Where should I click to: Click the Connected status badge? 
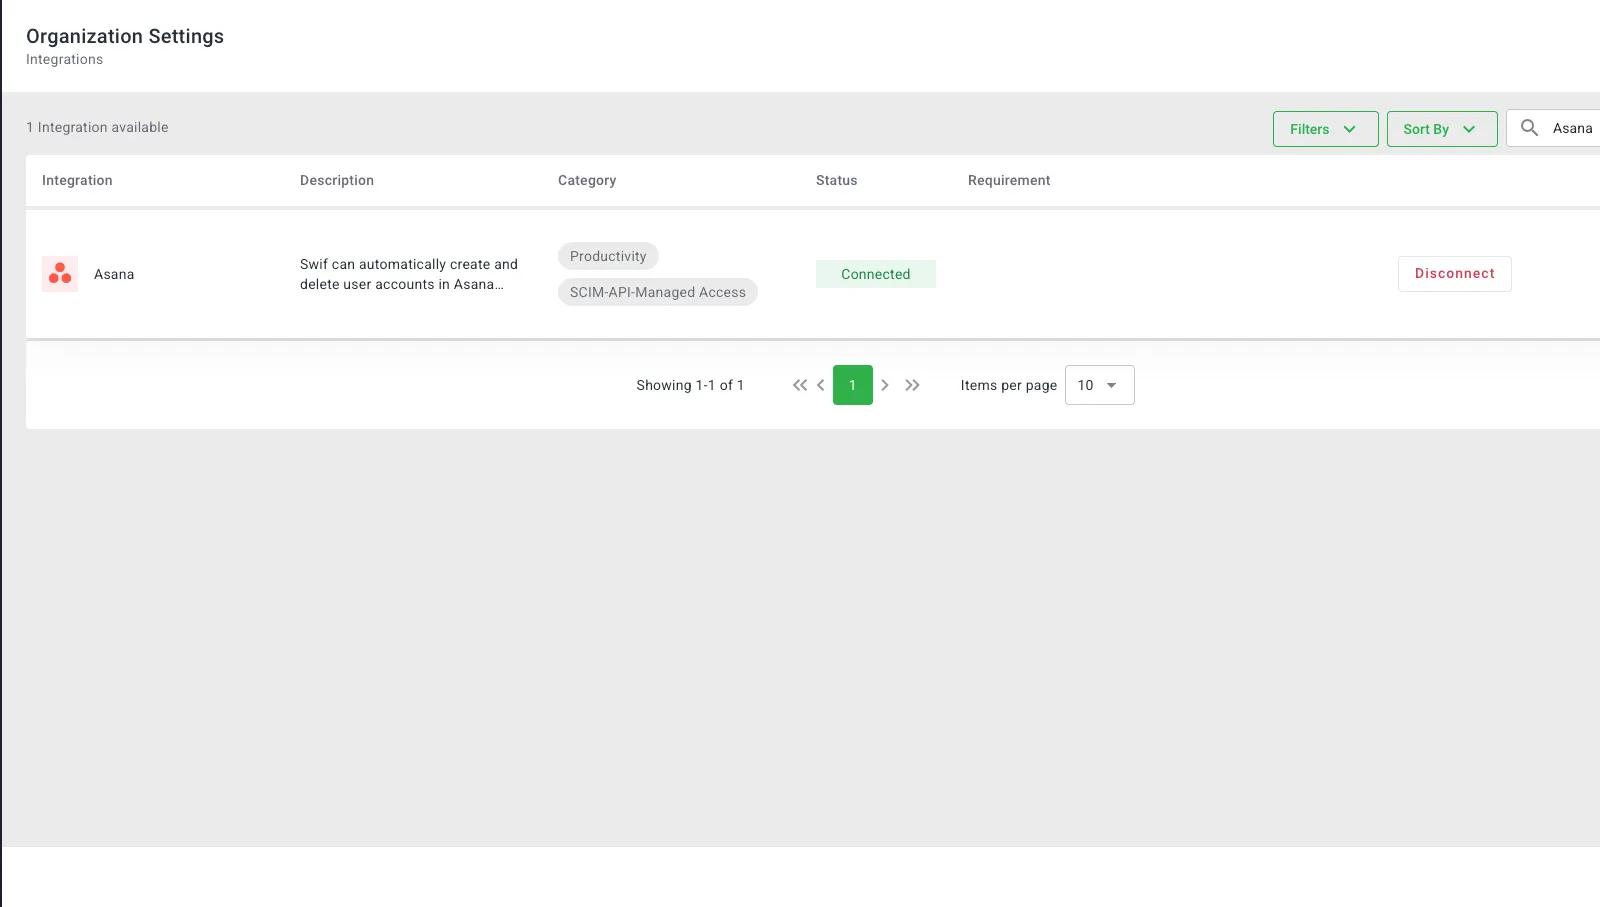875,274
